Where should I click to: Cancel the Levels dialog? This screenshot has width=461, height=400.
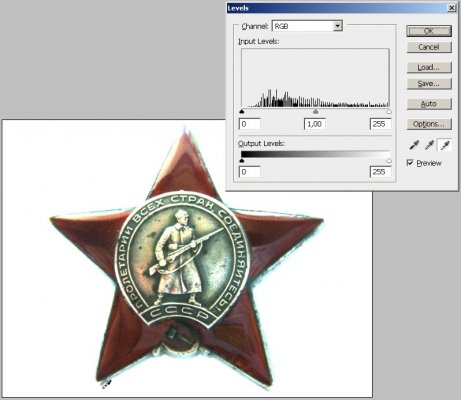pos(429,47)
